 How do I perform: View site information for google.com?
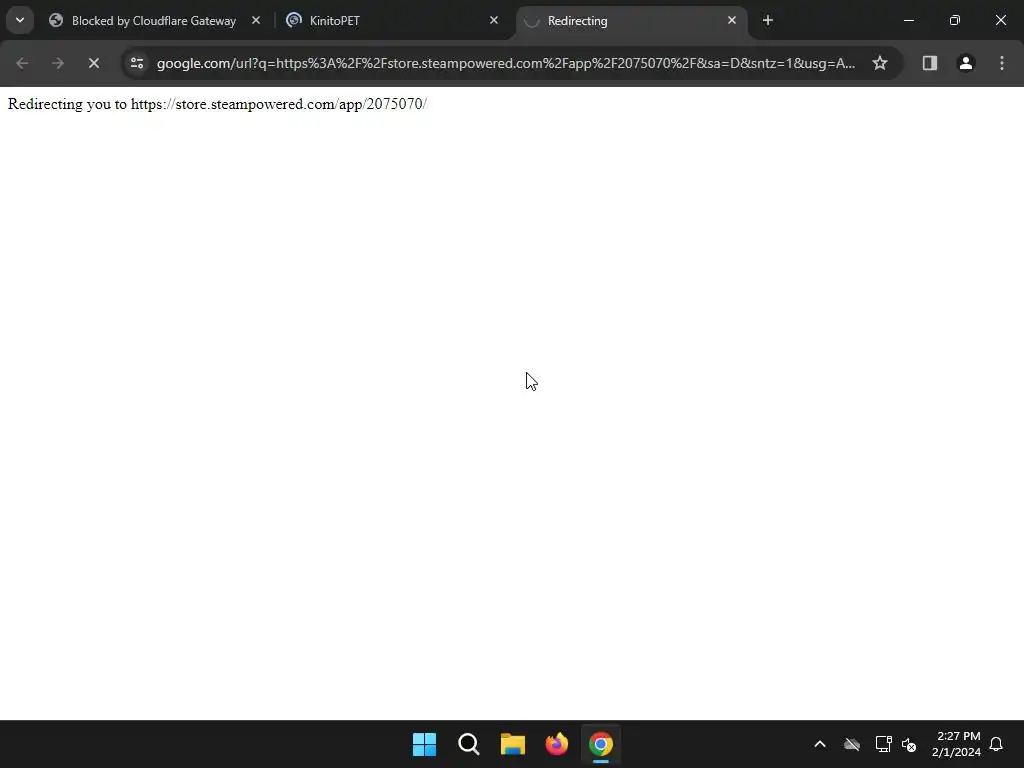point(137,63)
